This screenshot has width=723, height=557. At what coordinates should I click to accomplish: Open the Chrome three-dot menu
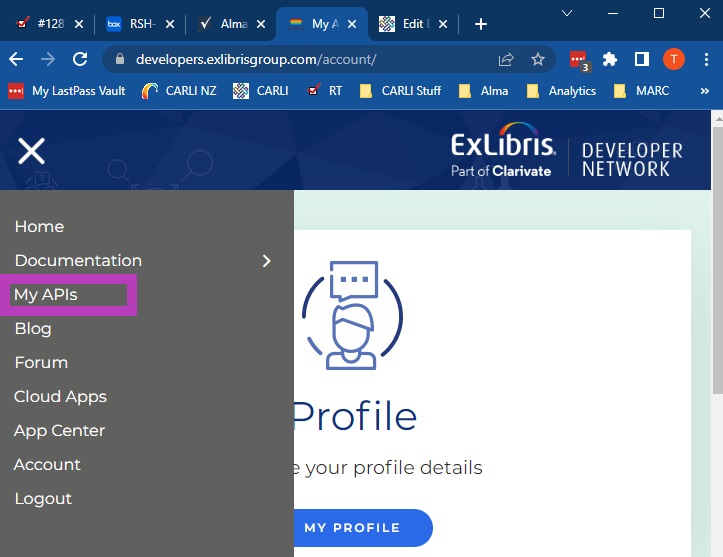706,59
